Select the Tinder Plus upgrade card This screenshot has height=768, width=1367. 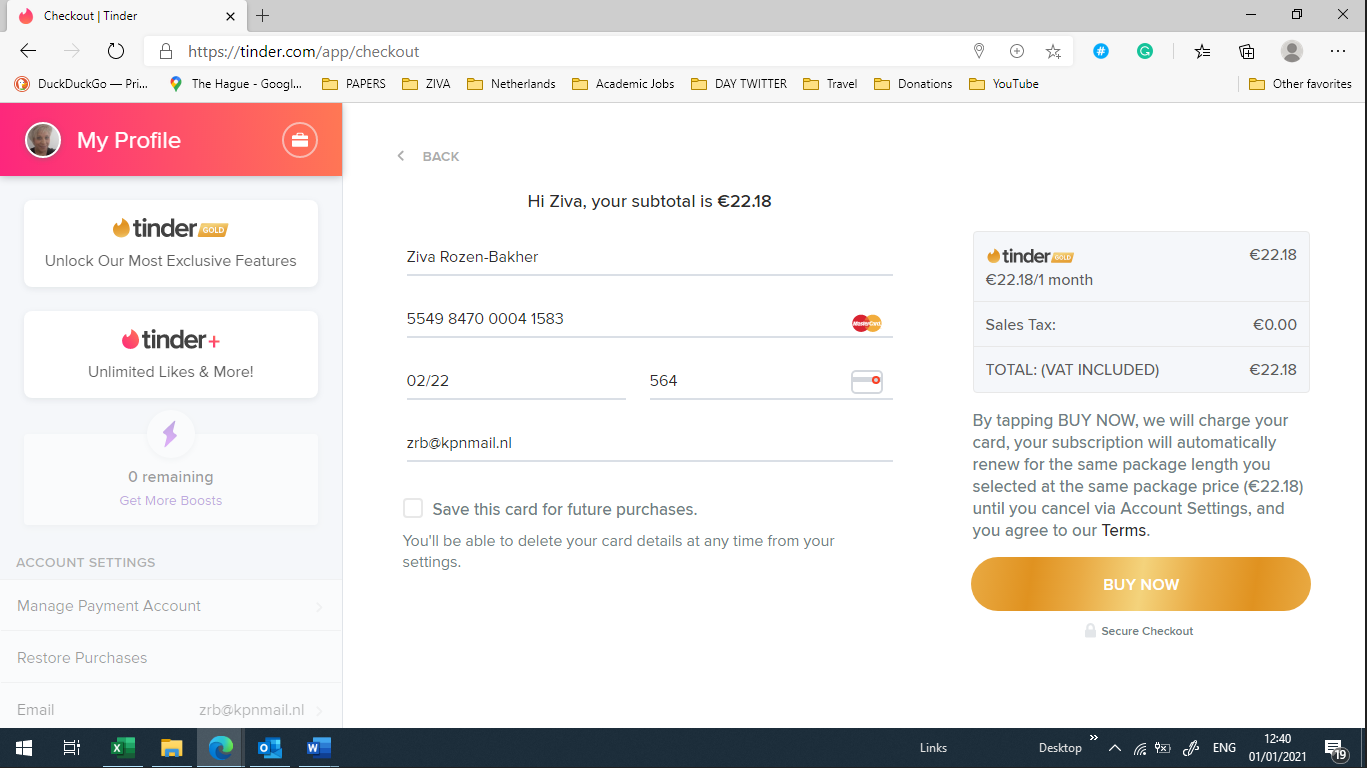(171, 354)
